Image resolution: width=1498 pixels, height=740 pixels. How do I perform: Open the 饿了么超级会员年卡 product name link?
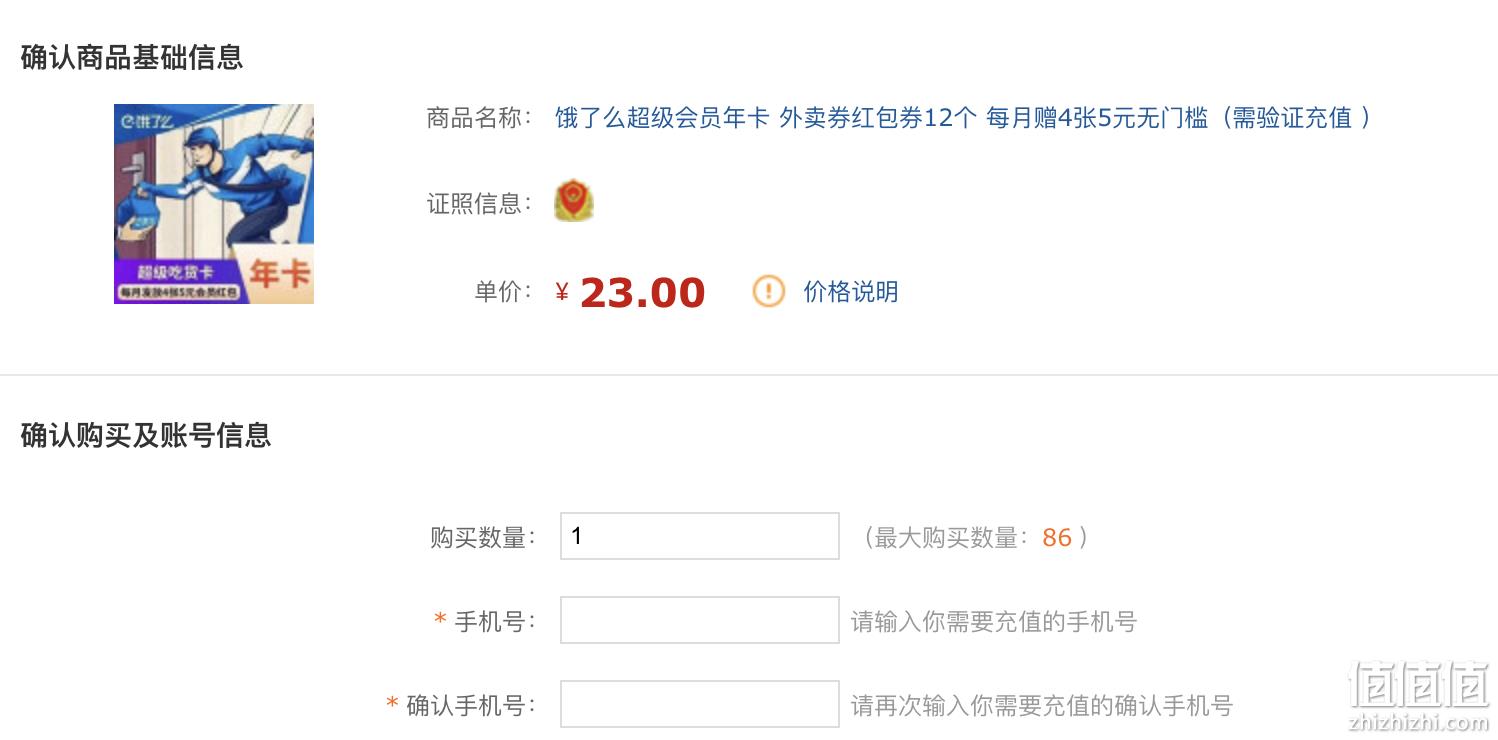click(x=963, y=118)
